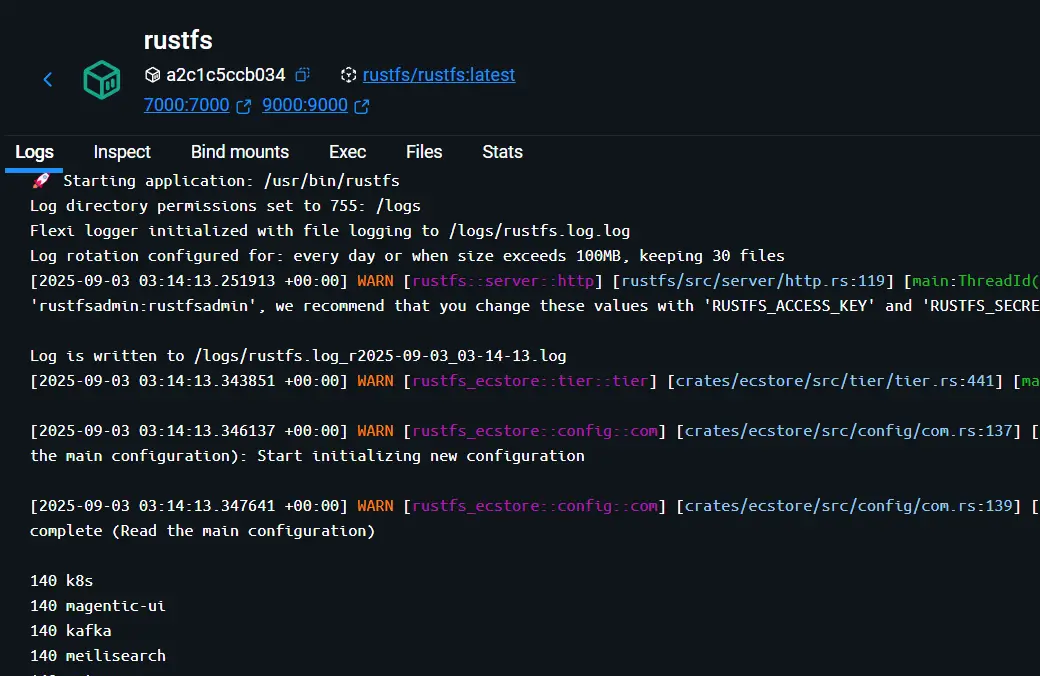This screenshot has height=676, width=1040.
Task: View the Stats tab
Action: pos(502,152)
